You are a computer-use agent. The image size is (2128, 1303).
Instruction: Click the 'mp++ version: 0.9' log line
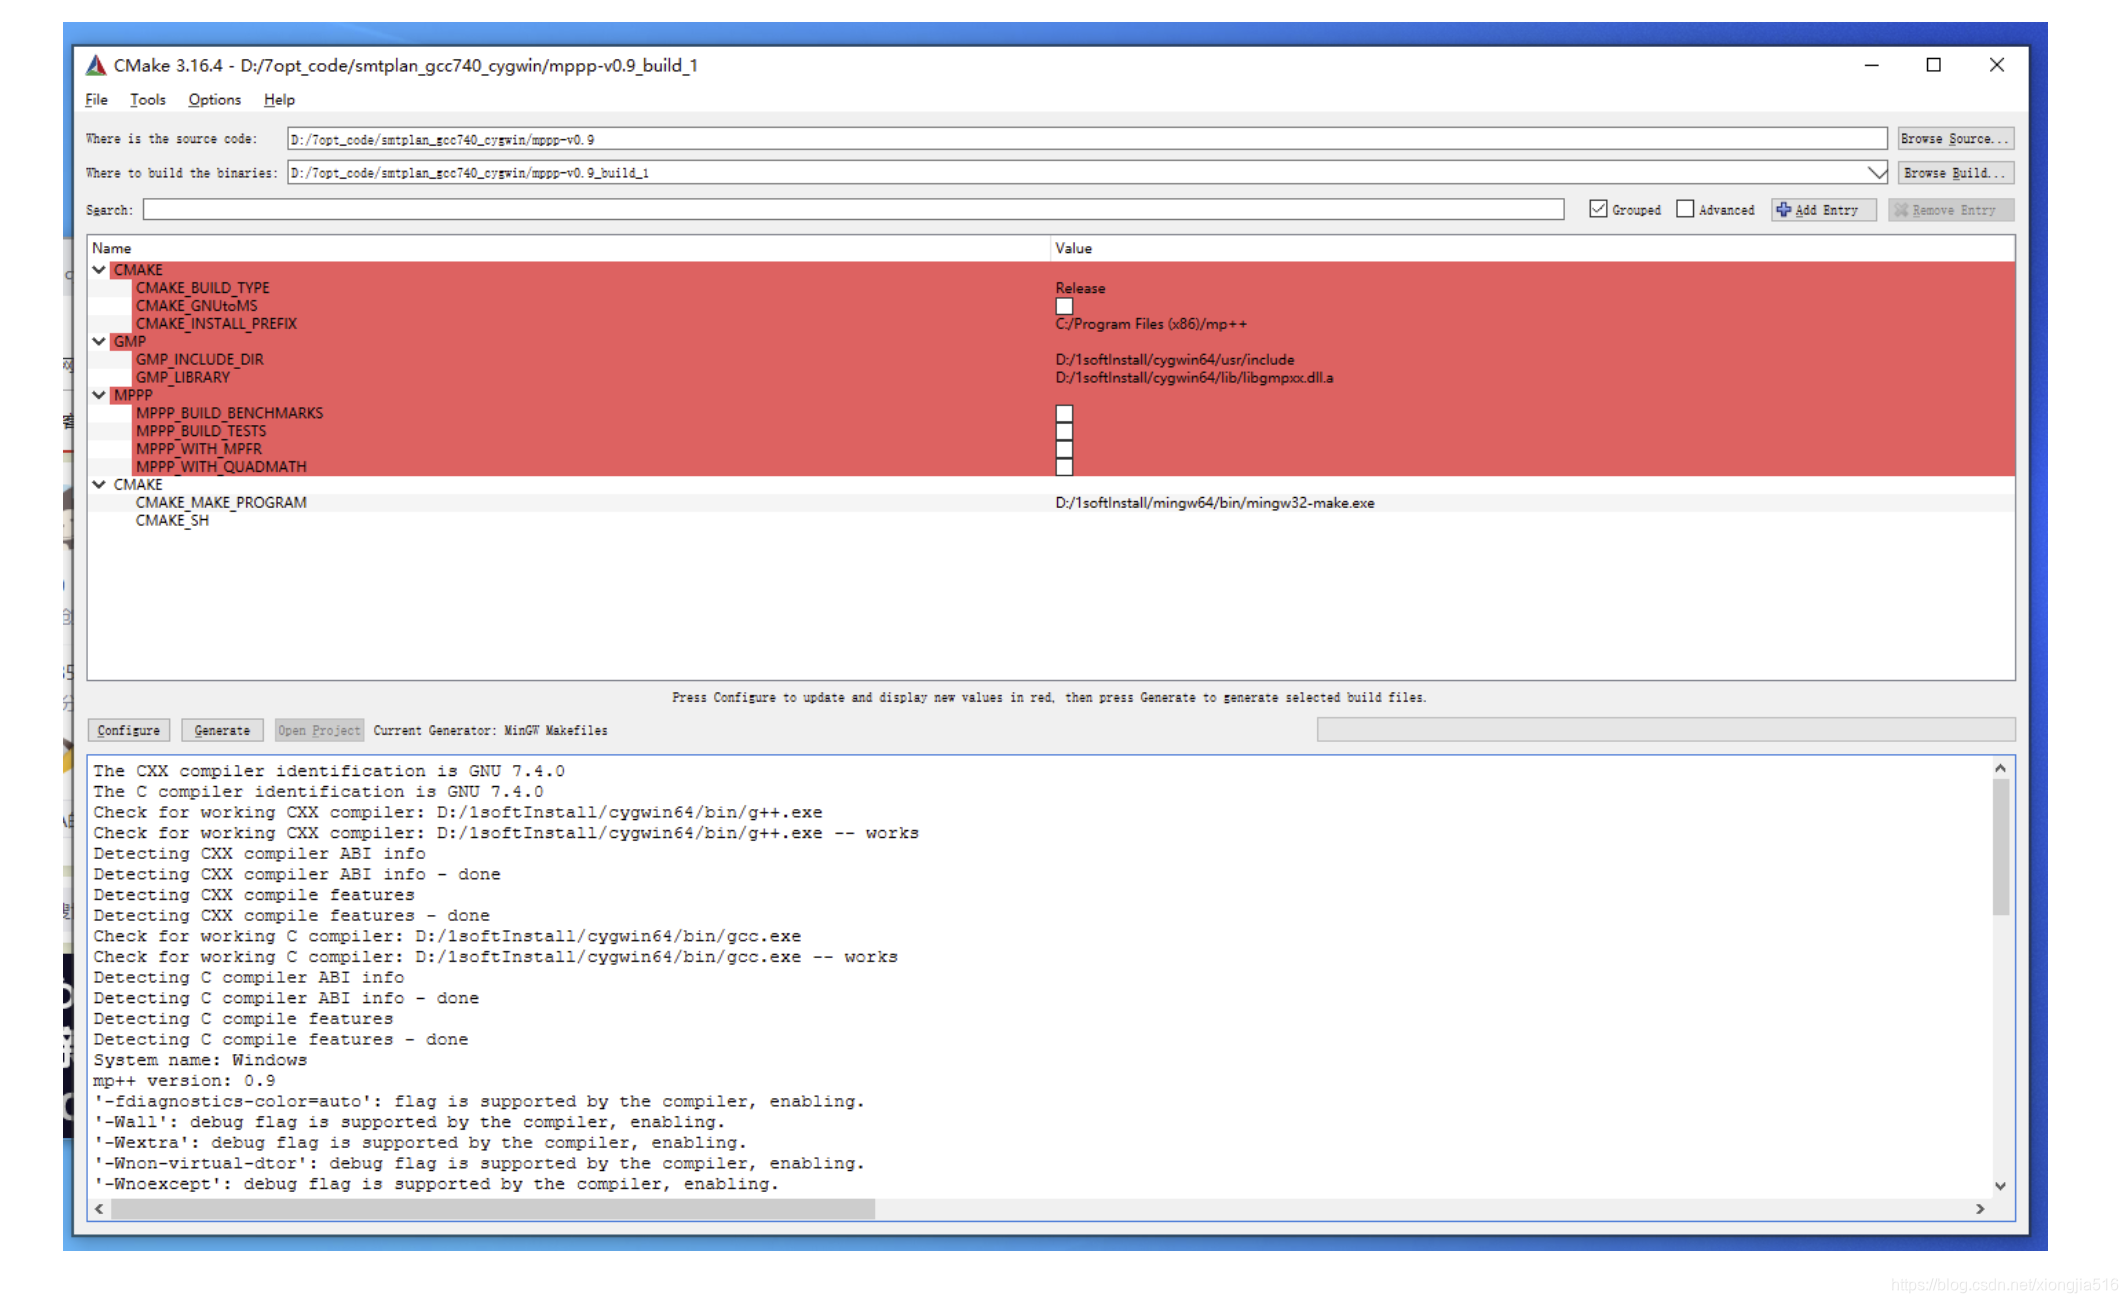click(x=184, y=1081)
